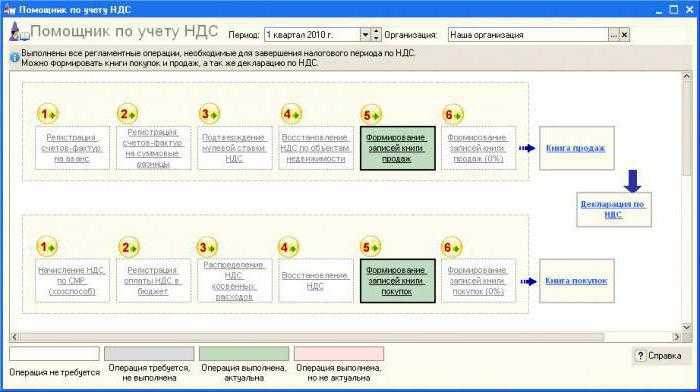Click Формирование записей книги покупок green box
The width and height of the screenshot is (700, 392).
click(x=397, y=281)
